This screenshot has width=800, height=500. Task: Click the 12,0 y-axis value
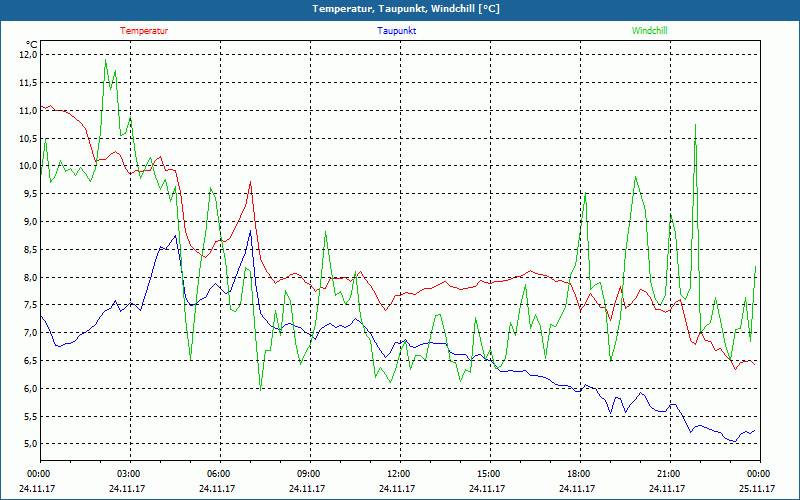(x=28, y=55)
